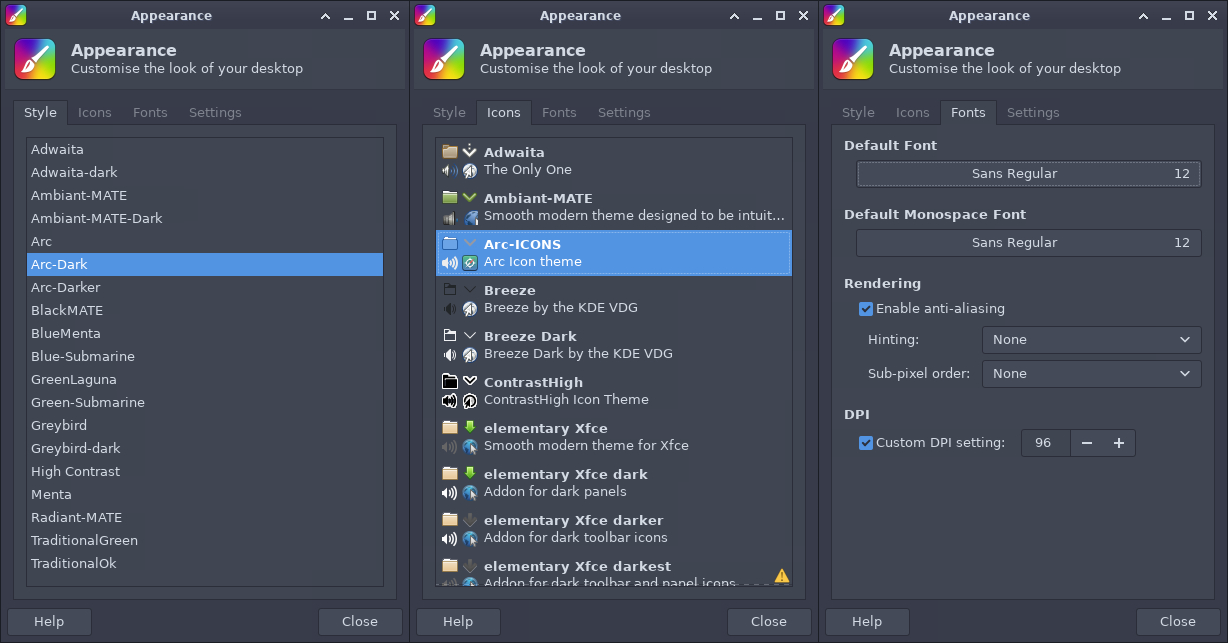Switch to the Style tab in the icon-theme window
Viewport: 1228px width, 643px height.
pyautogui.click(x=449, y=113)
